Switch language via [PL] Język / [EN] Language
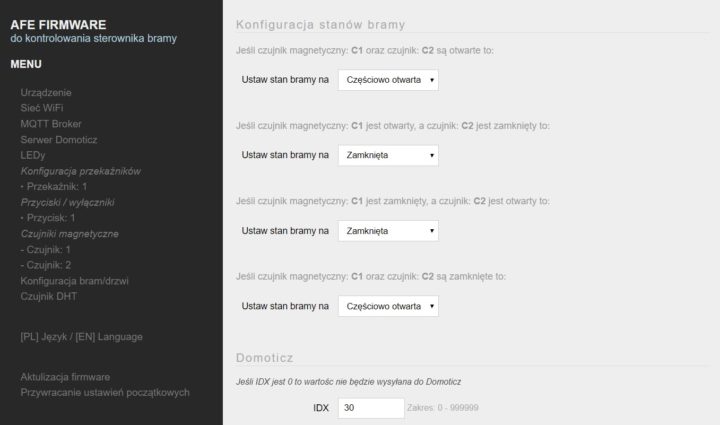The image size is (720, 425). [81, 337]
